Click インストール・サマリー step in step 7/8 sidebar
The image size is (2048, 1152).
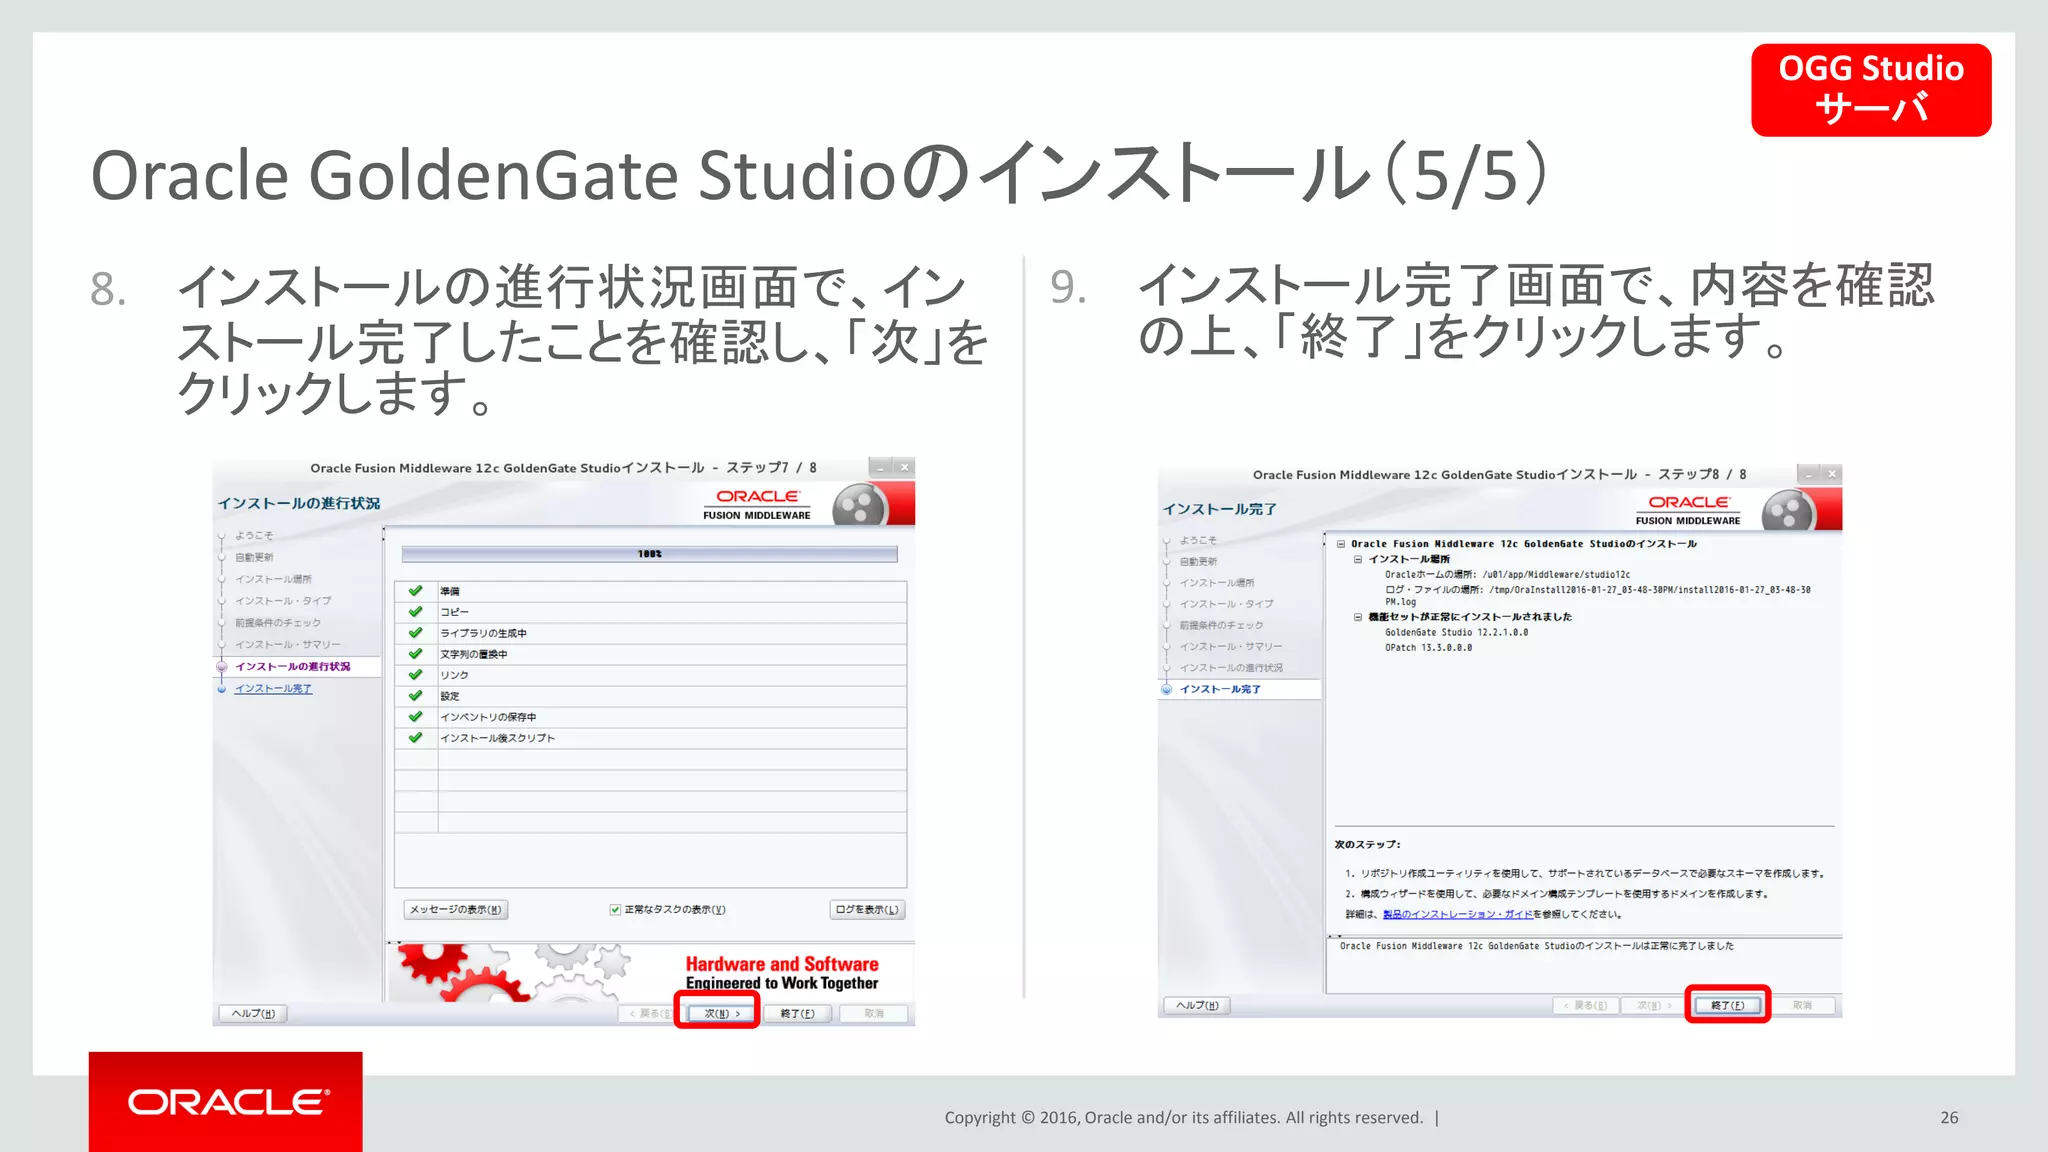coord(287,644)
